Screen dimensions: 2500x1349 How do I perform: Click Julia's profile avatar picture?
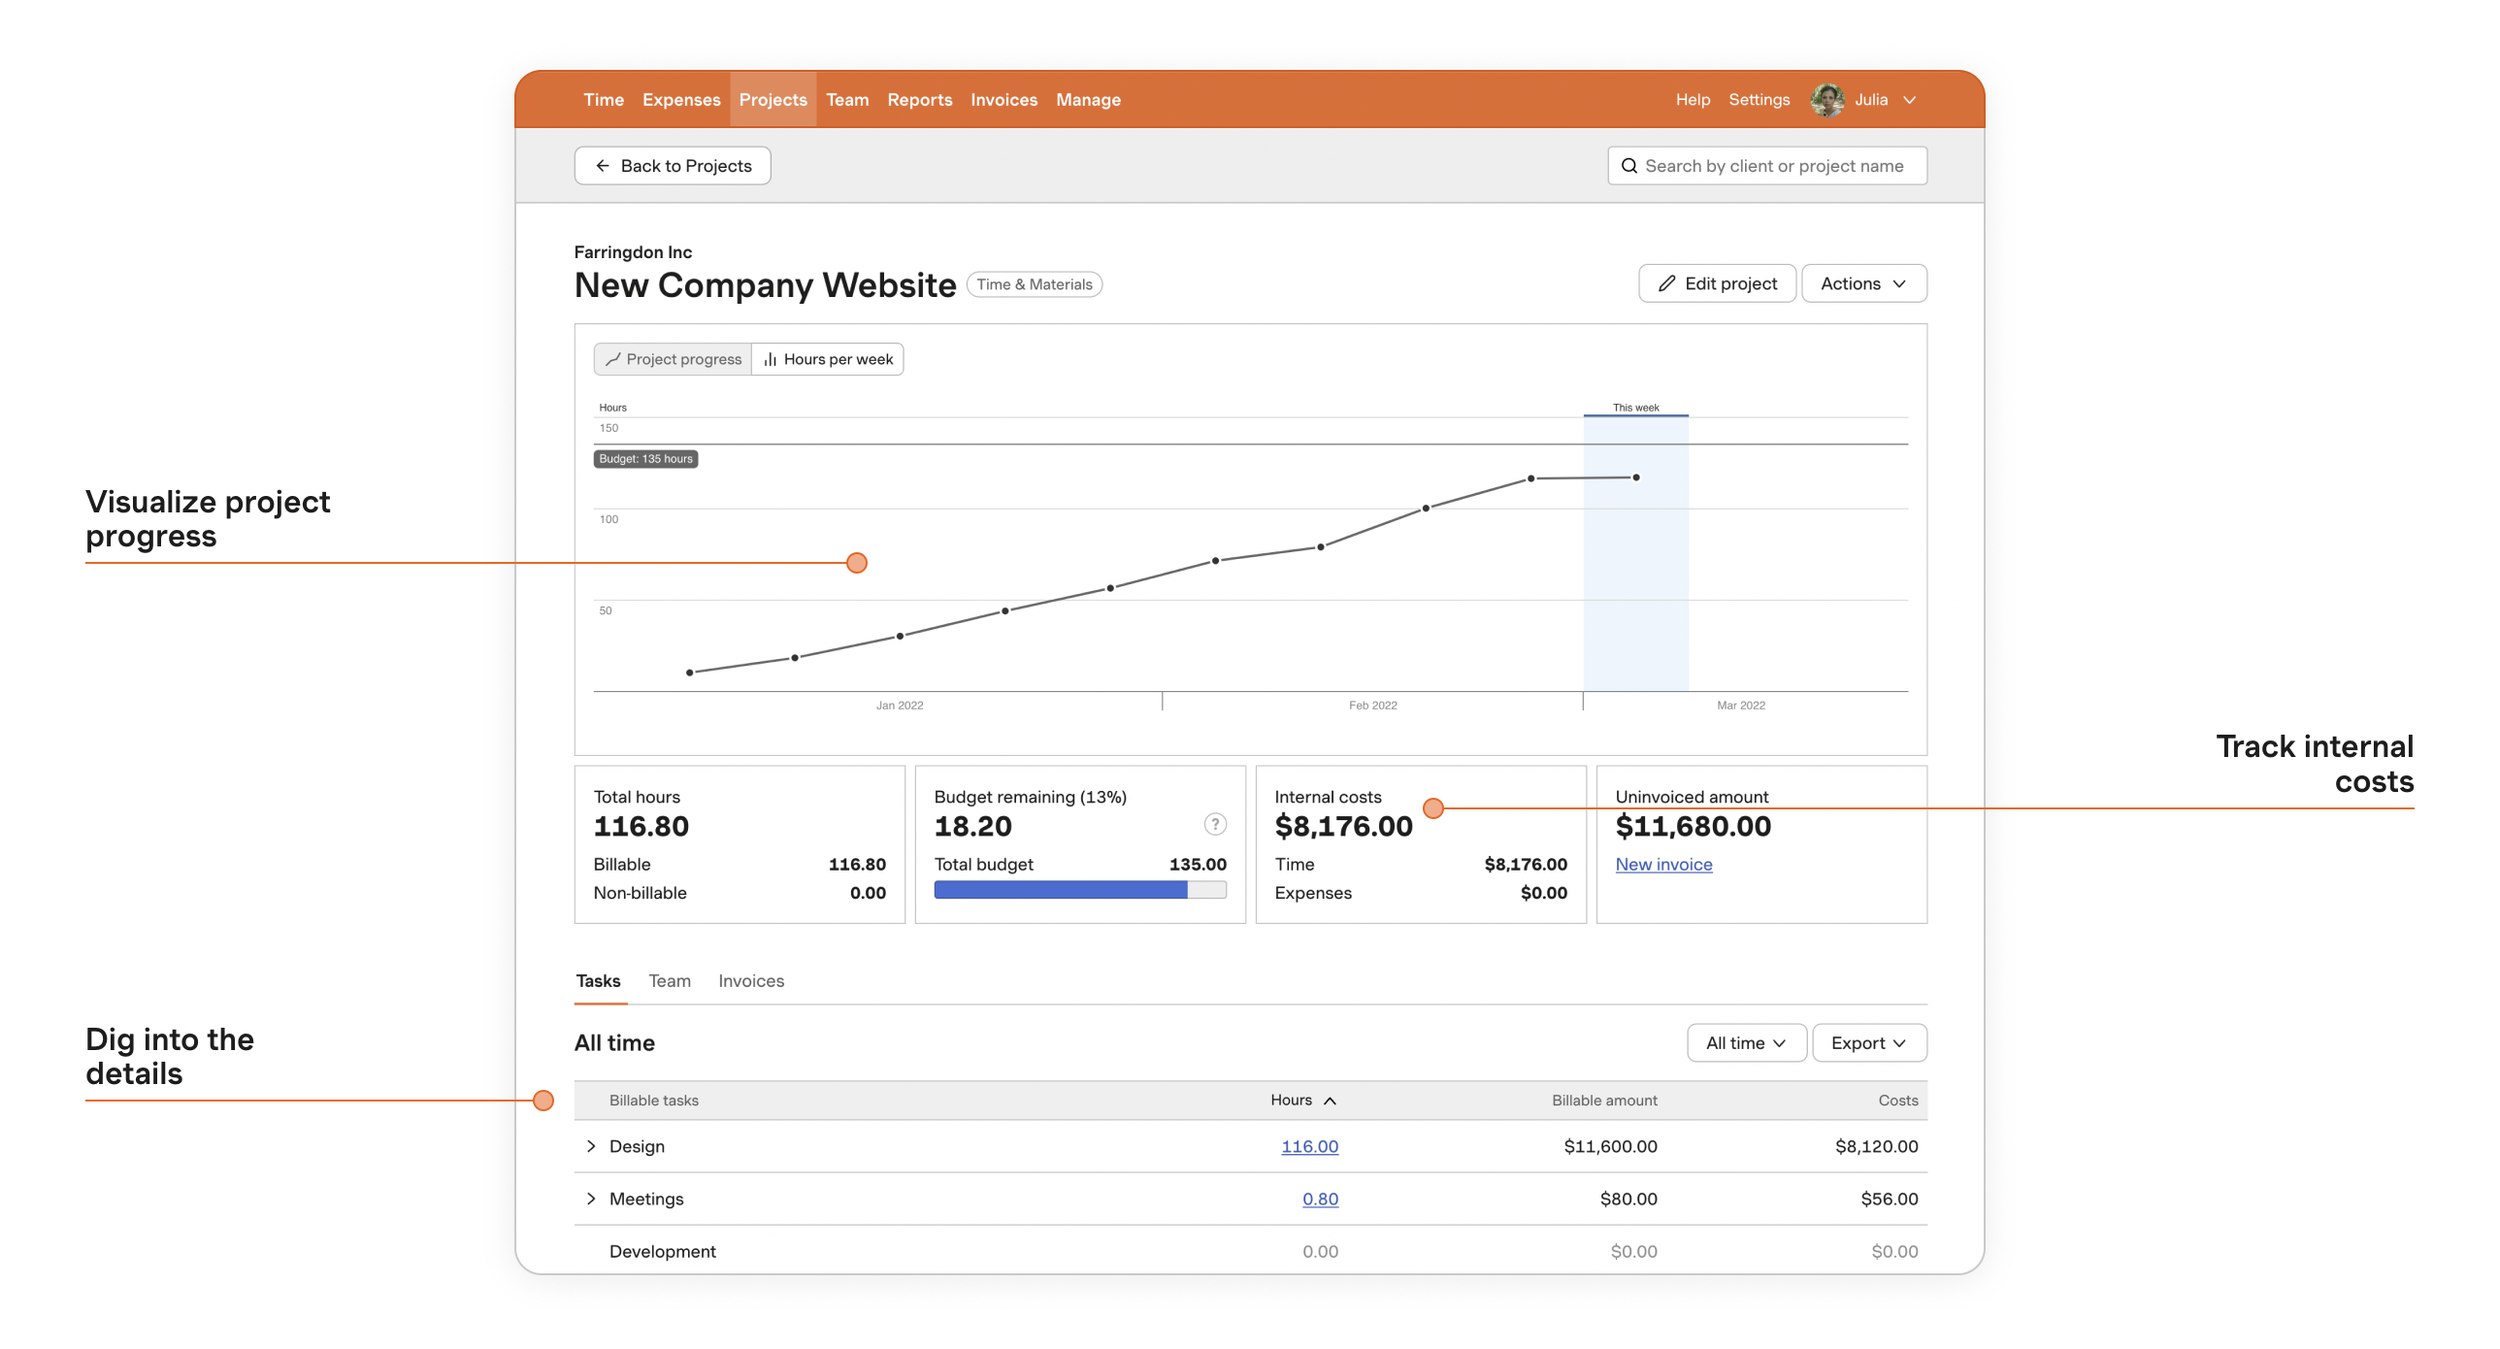[x=1827, y=99]
